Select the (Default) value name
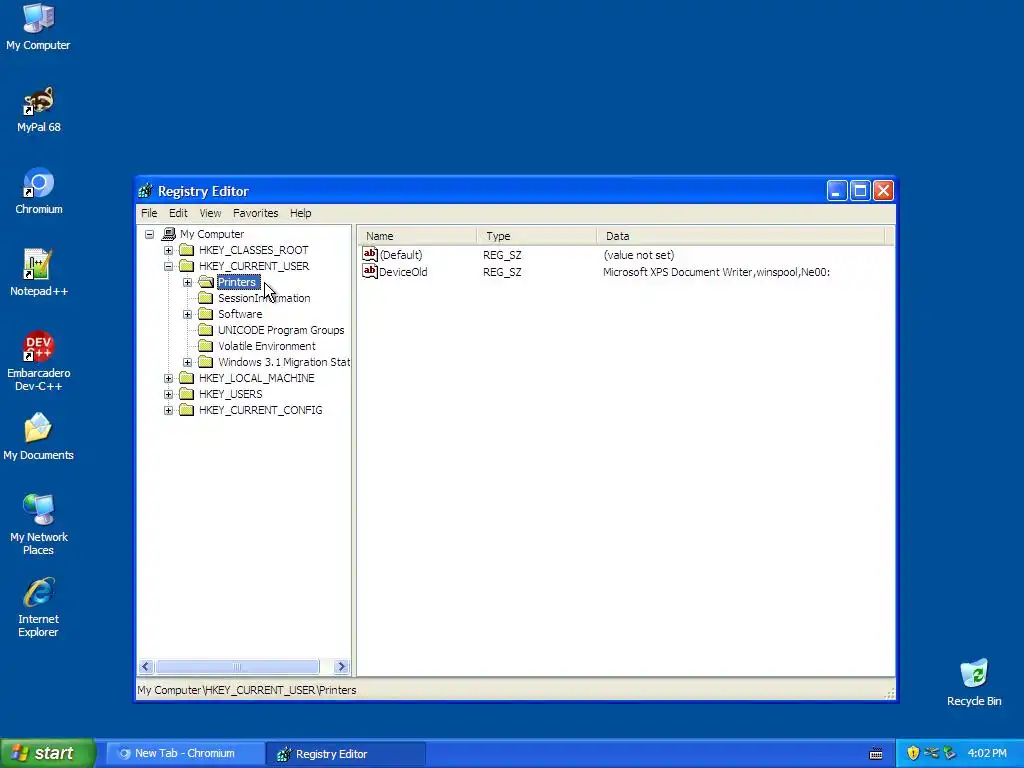This screenshot has height=768, width=1024. click(401, 255)
